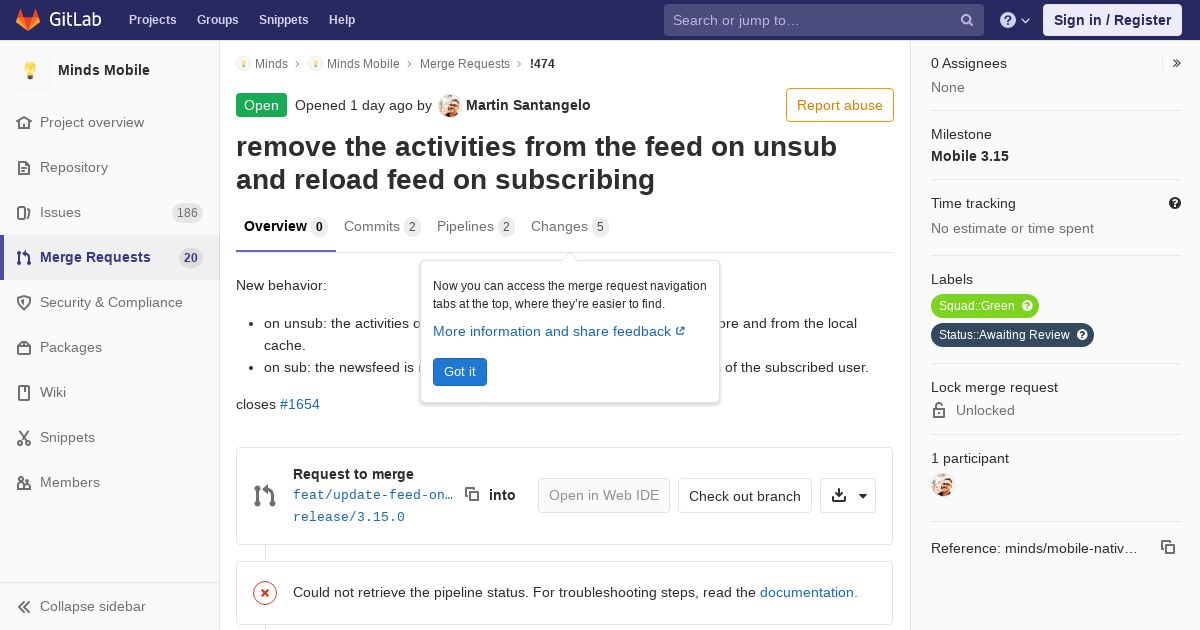Click the Status::Awaiting Review label
The height and width of the screenshot is (630, 1200).
[x=1012, y=335]
